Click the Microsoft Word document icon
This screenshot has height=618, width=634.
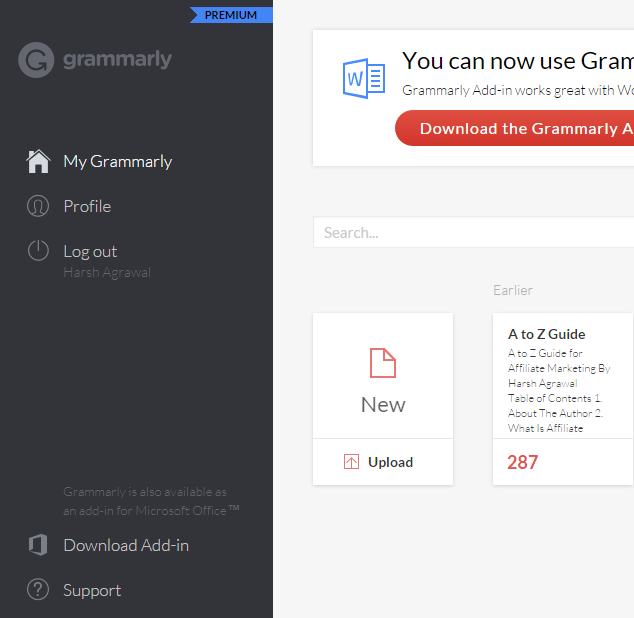click(364, 78)
